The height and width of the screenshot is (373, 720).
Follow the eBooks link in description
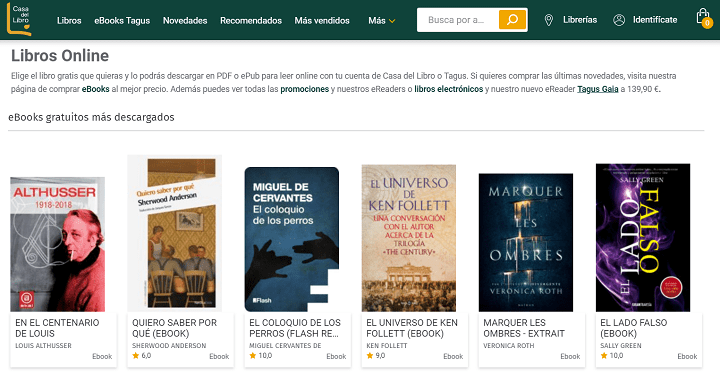96,89
